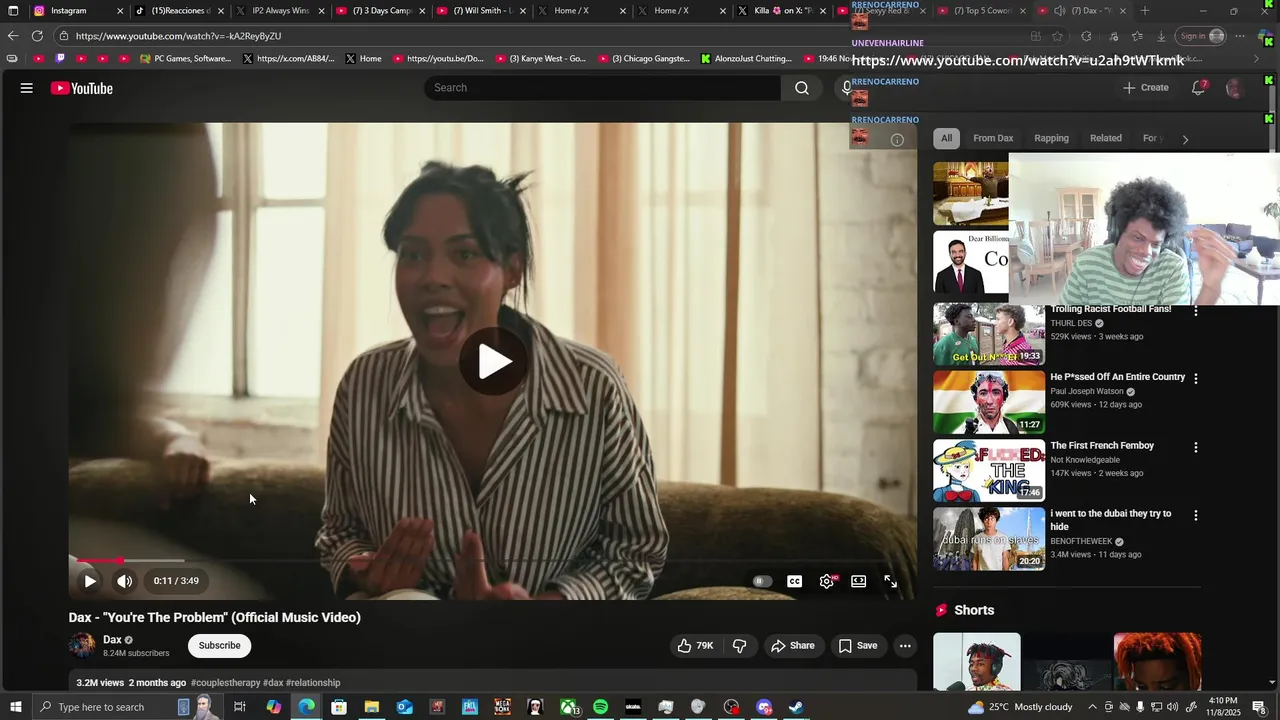
Task: Open YouTube notifications bell
Action: (1198, 88)
